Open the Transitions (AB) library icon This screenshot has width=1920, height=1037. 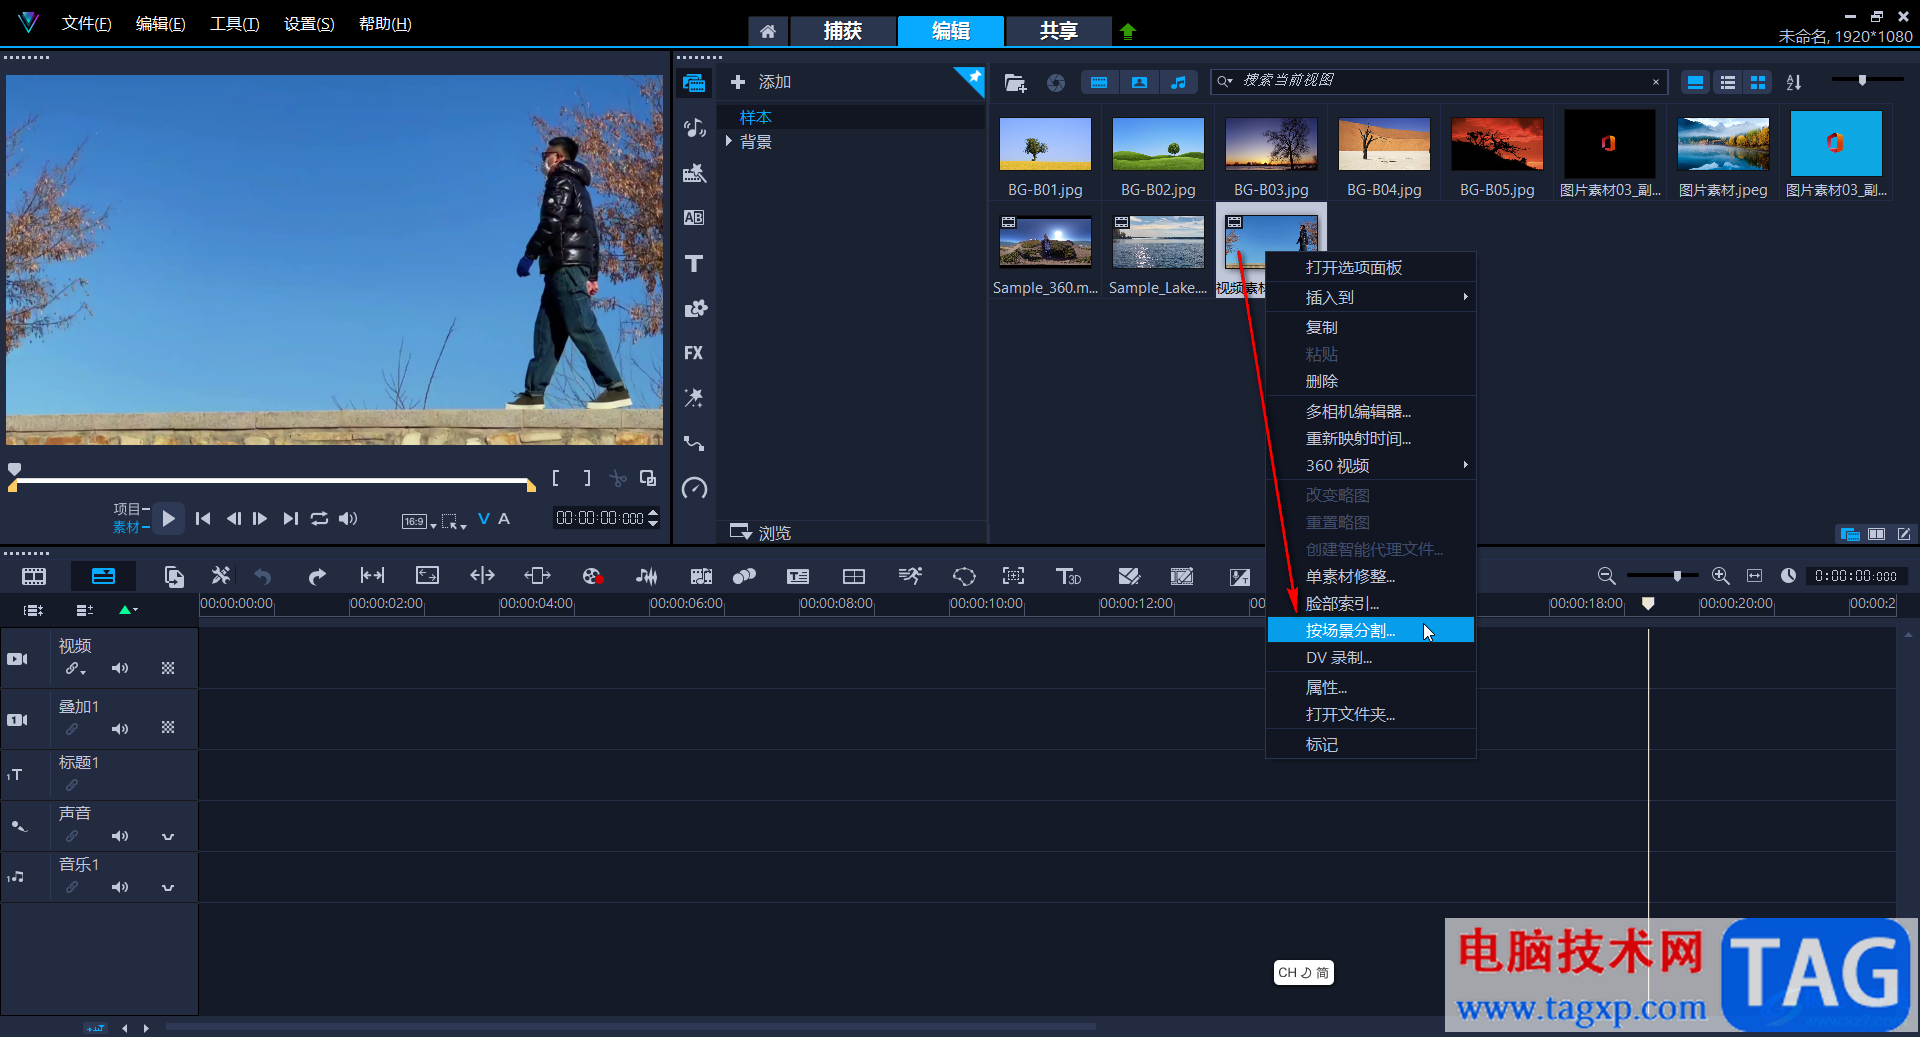tap(694, 218)
